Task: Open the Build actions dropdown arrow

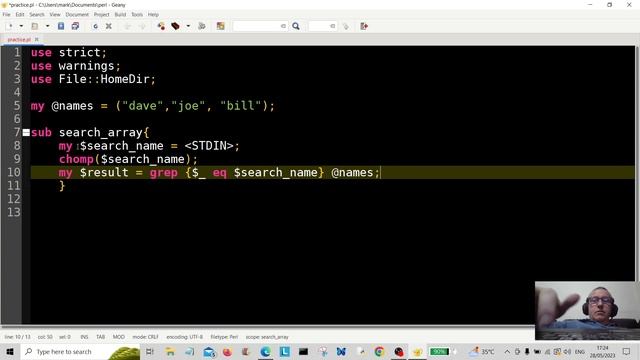Action: point(188,26)
